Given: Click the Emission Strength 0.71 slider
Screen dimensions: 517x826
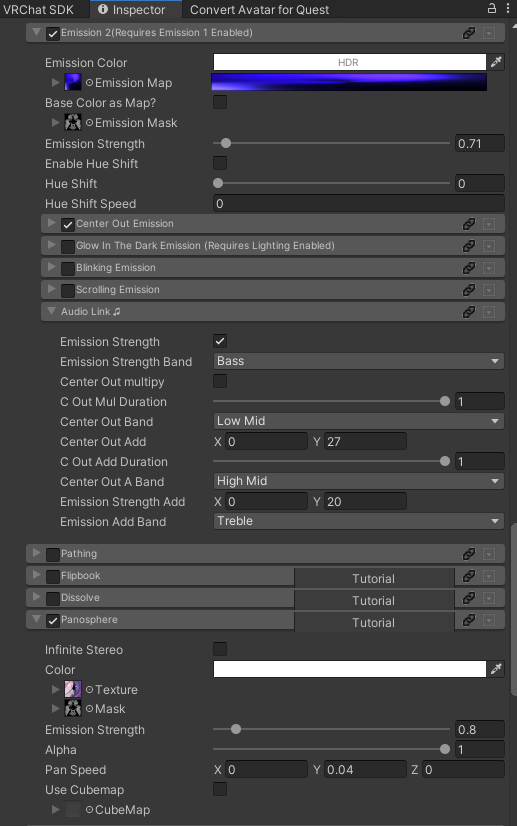Looking at the screenshot, I should click(x=331, y=143).
